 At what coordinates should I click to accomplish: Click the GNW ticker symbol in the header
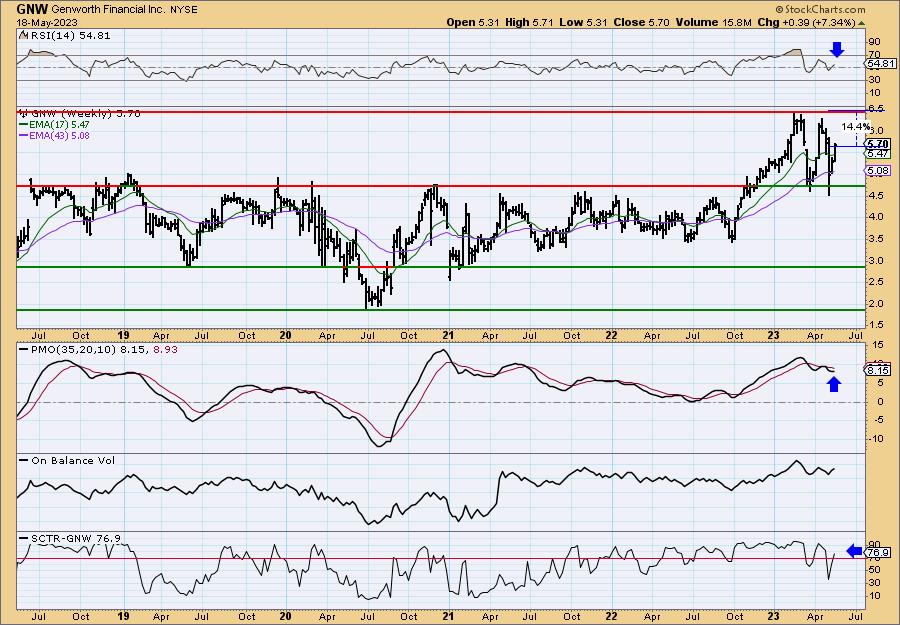[x=33, y=9]
